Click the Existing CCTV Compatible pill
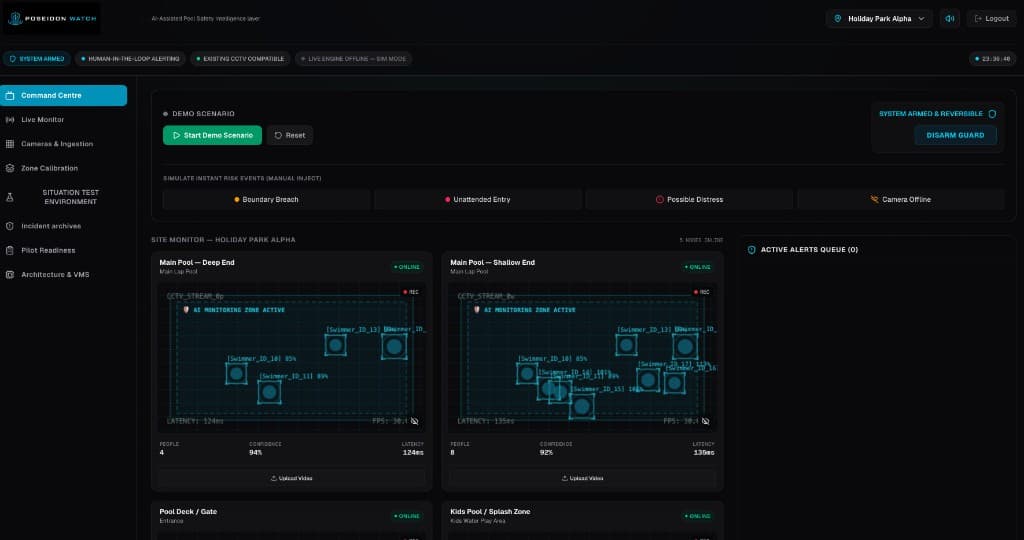Viewport: 1024px width, 540px height. pos(240,59)
